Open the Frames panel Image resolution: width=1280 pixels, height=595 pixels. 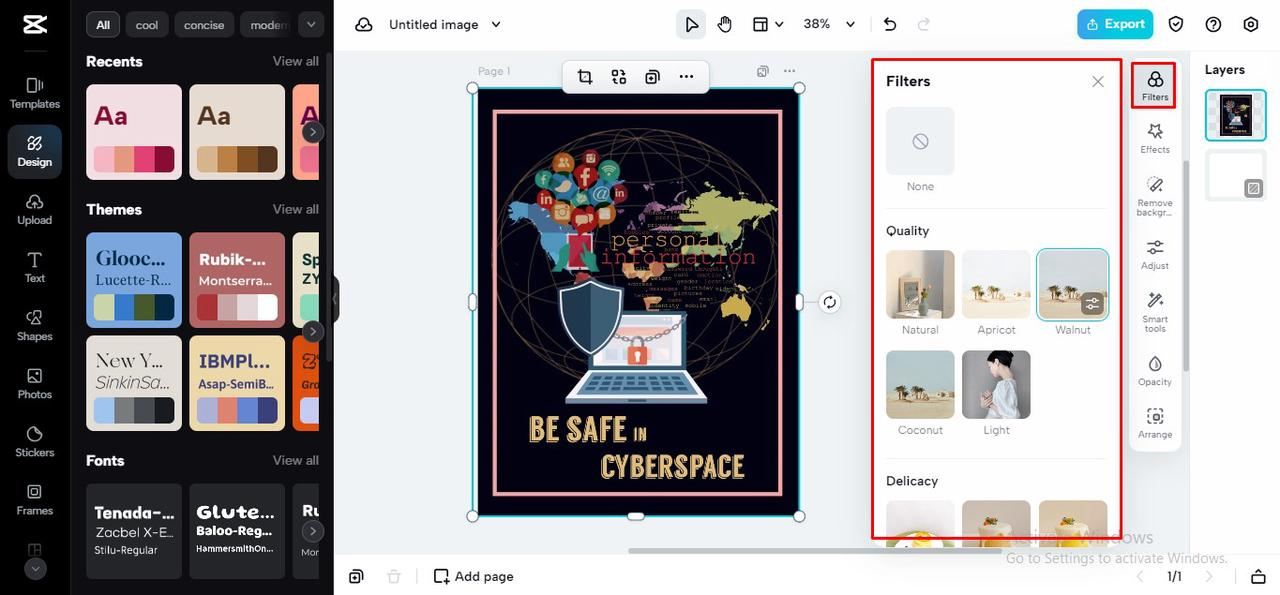click(x=35, y=499)
